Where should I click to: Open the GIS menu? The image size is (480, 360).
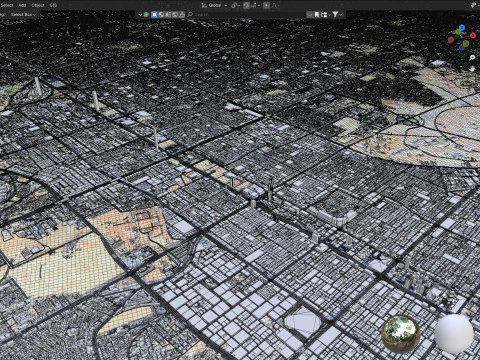(53, 5)
